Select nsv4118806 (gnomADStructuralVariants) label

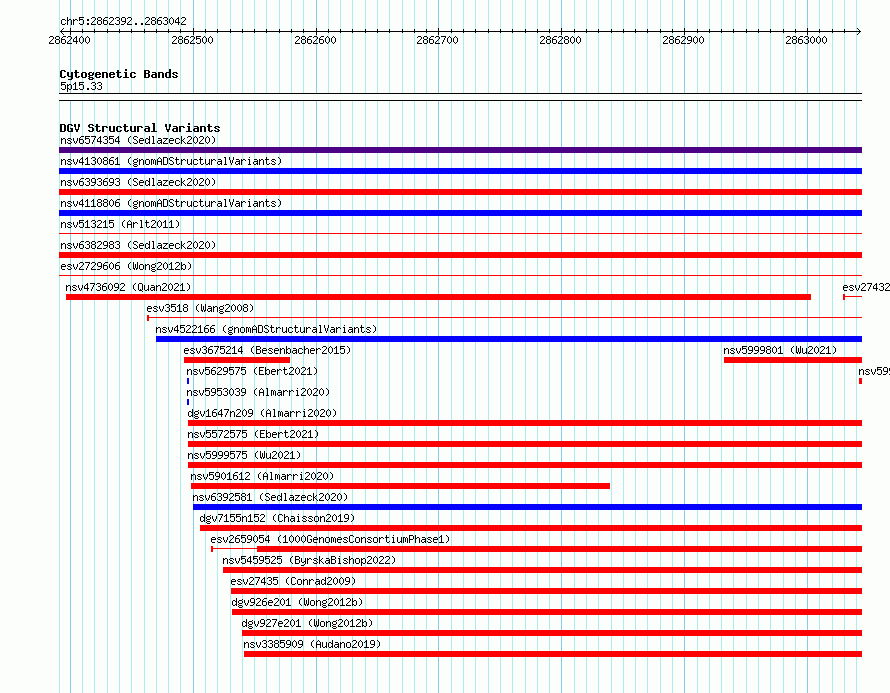coord(171,203)
